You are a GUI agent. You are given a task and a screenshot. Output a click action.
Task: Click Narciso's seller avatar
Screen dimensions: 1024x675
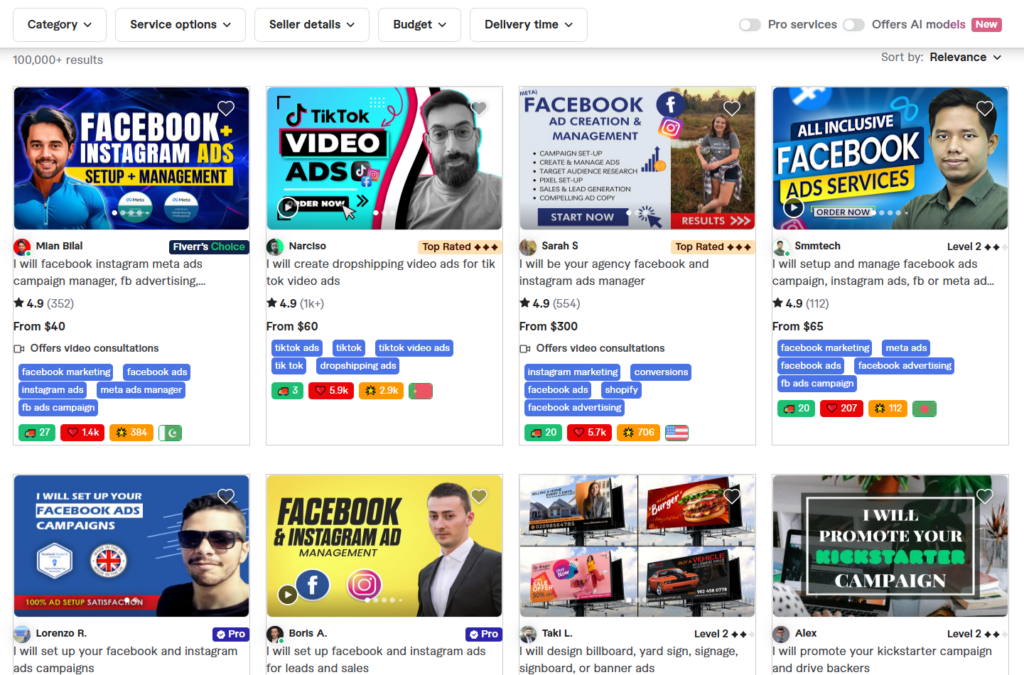click(275, 247)
